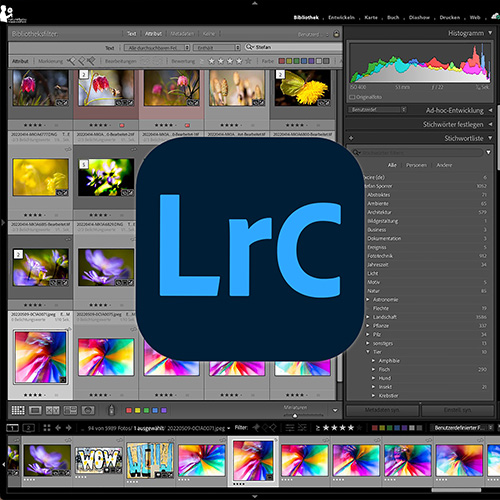500x500 pixels.
Task: Switch to the Drucken module
Action: pyautogui.click(x=450, y=17)
